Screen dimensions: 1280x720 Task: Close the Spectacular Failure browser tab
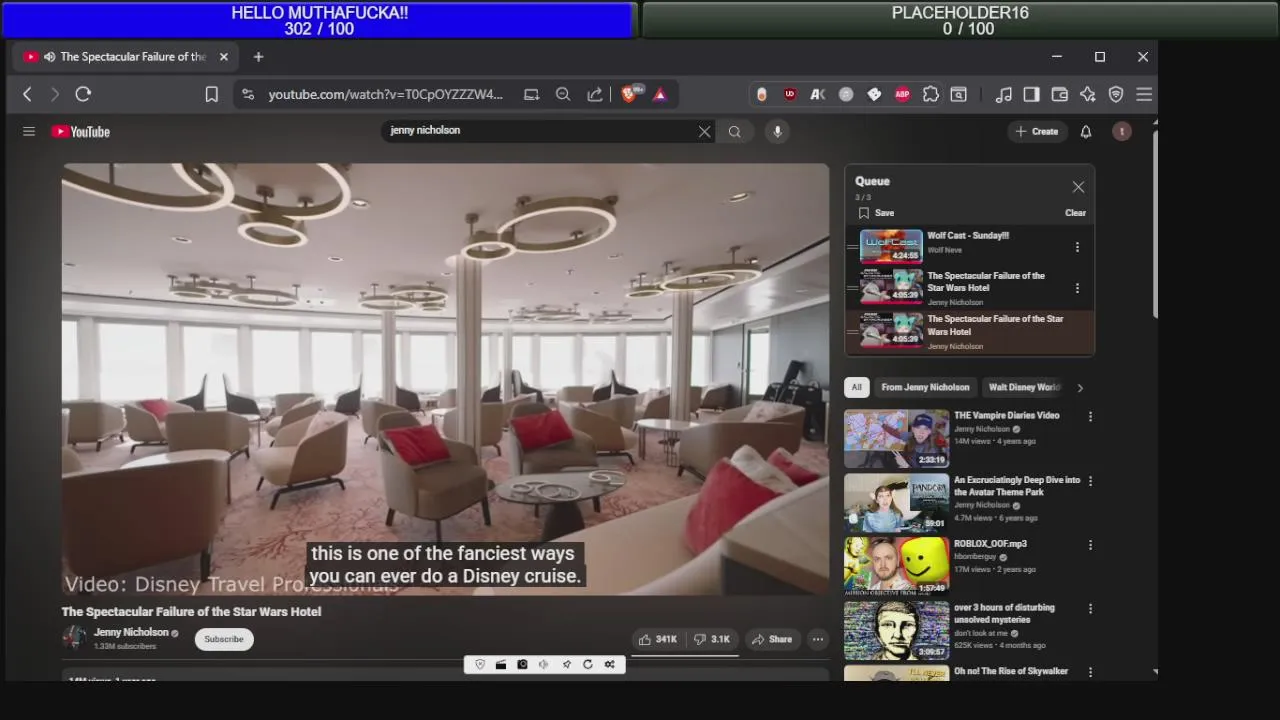point(223,57)
